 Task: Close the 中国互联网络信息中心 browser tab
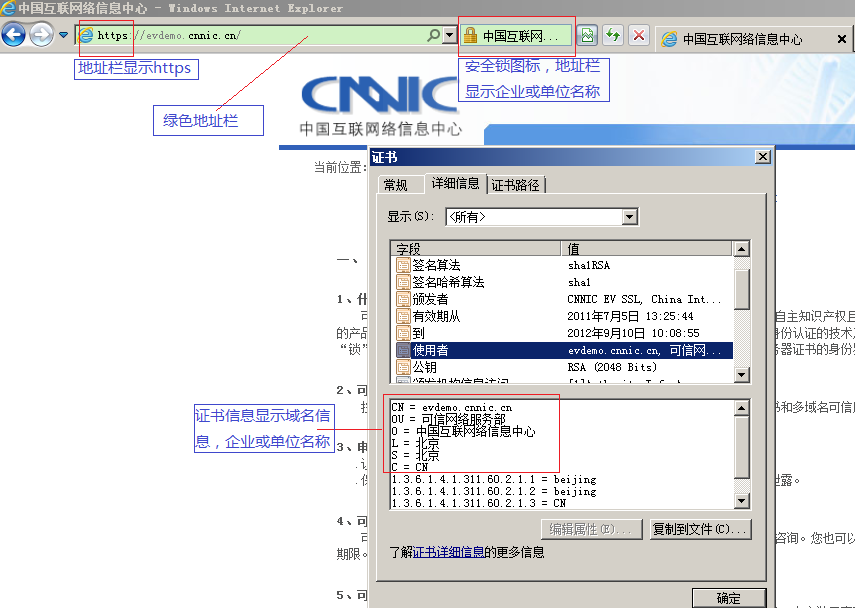coord(841,39)
